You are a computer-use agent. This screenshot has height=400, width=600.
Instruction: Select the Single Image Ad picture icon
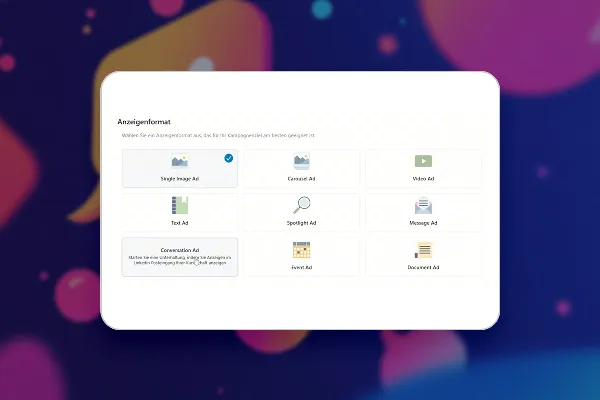point(179,161)
